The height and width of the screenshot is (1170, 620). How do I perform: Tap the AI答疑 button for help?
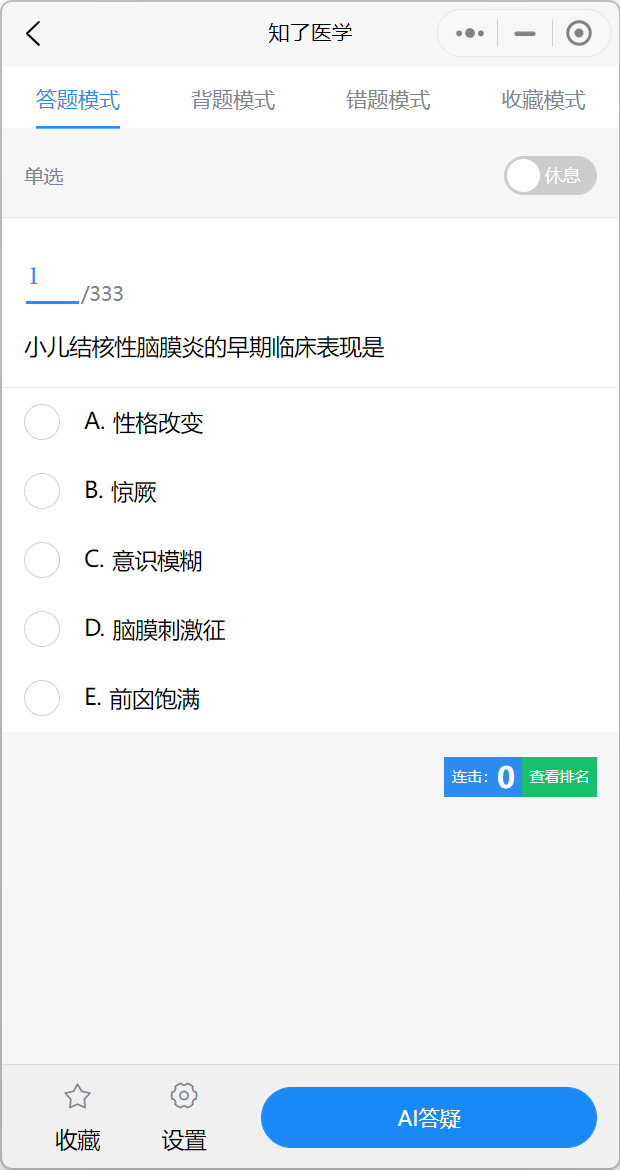pyautogui.click(x=428, y=1117)
